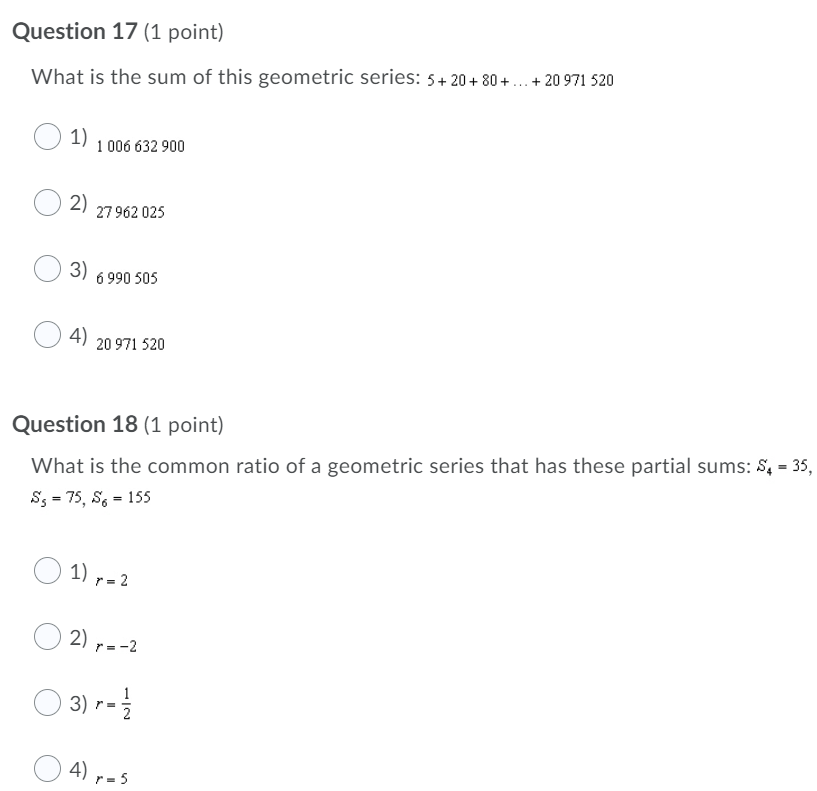Image resolution: width=817 pixels, height=791 pixels.
Task: Choose r = -2 for Question 18
Action: (x=46, y=637)
